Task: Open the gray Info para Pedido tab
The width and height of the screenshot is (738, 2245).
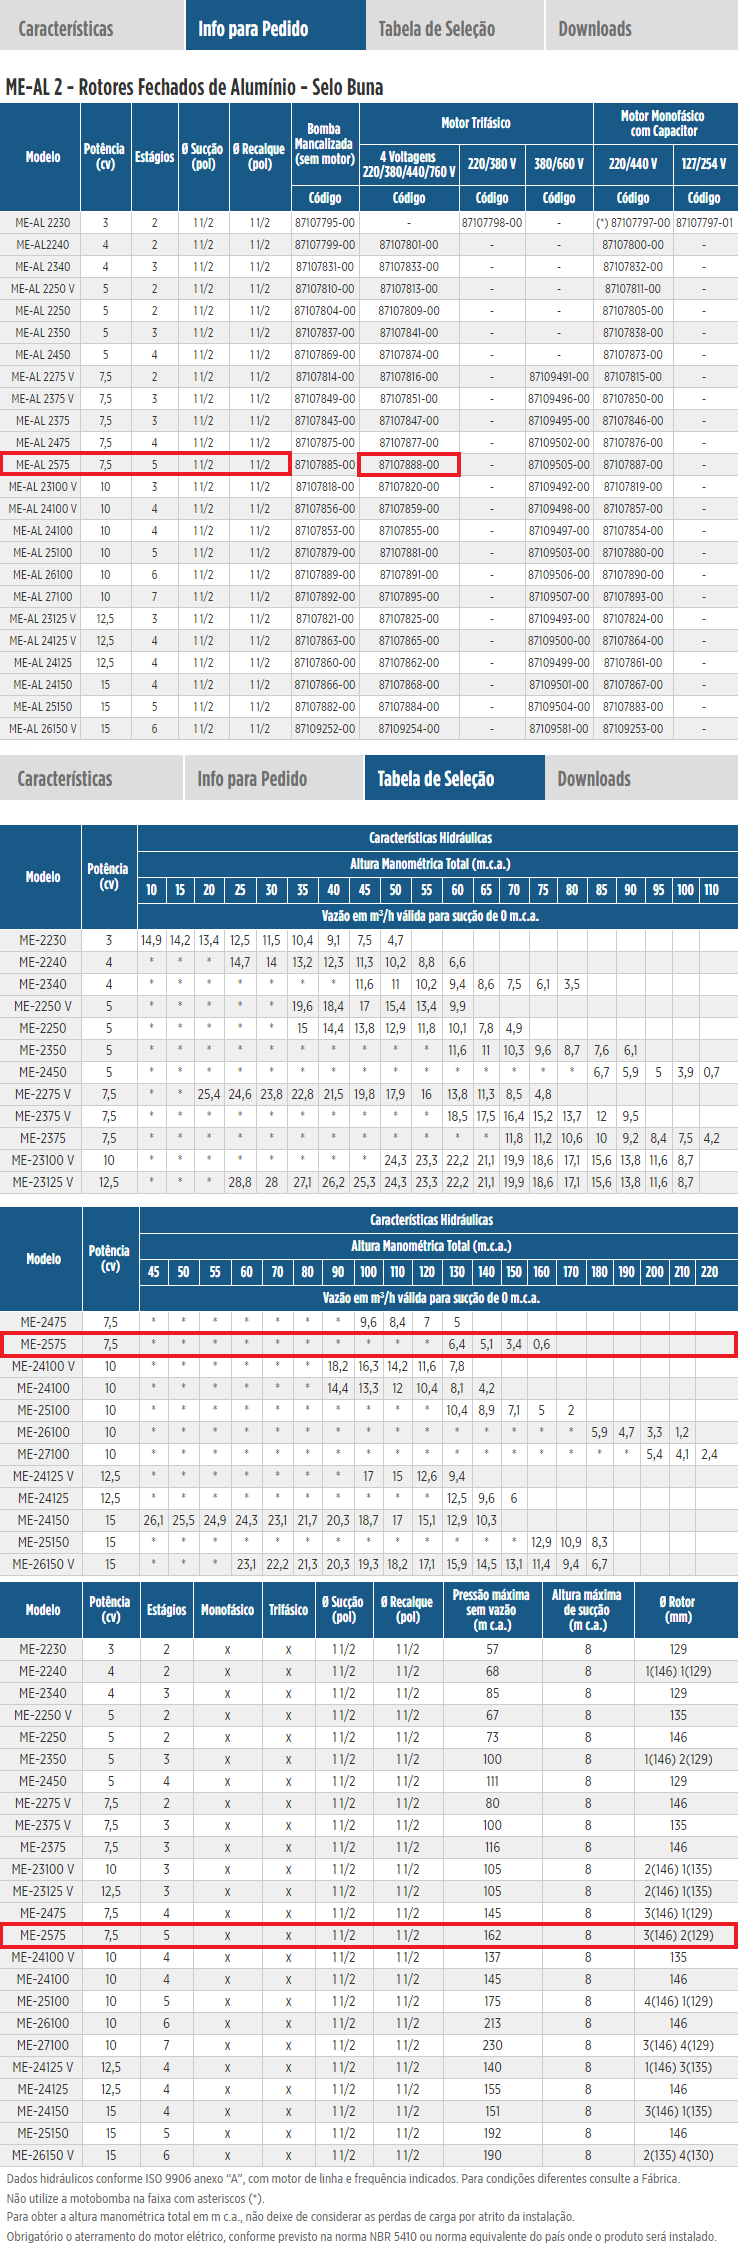Action: tap(252, 779)
